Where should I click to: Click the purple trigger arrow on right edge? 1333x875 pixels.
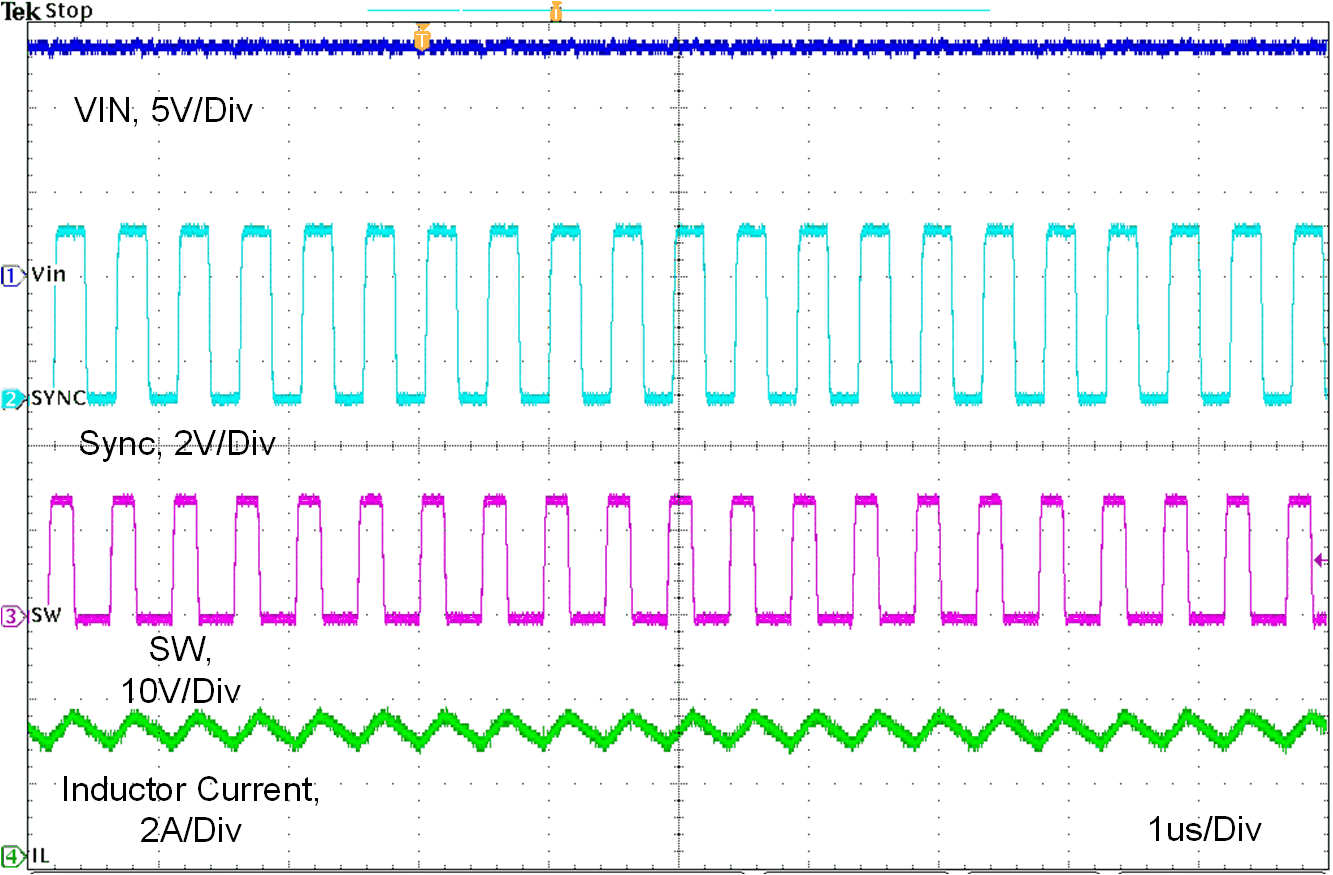coord(1322,562)
